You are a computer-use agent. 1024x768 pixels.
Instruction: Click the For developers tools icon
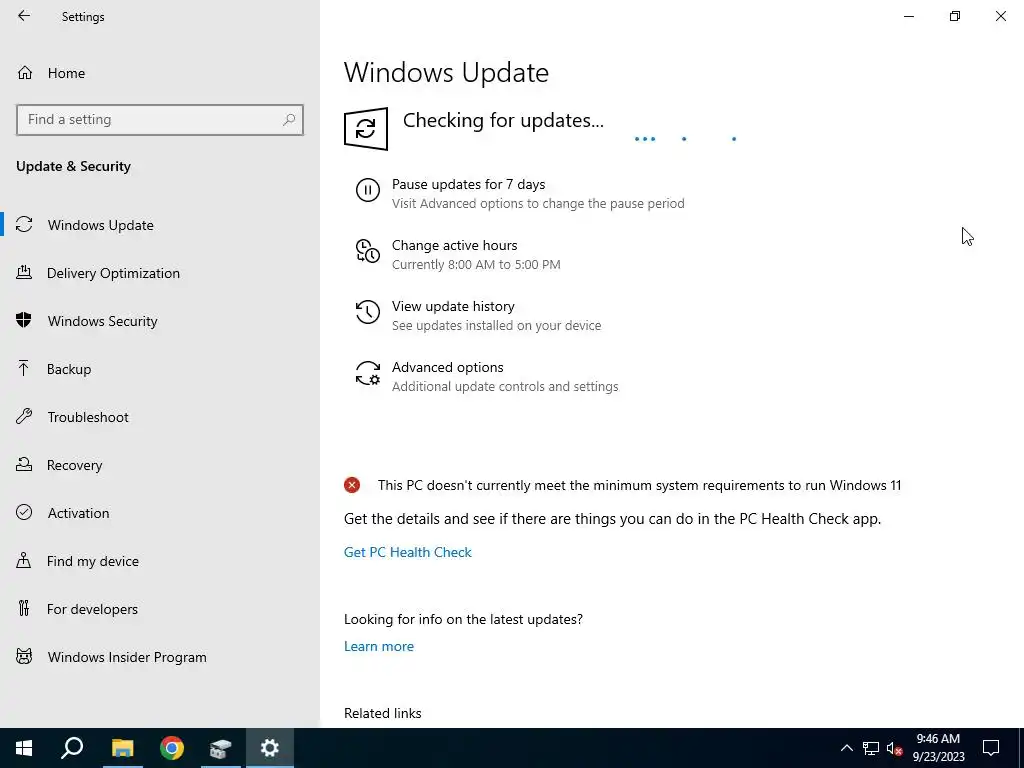[24, 608]
